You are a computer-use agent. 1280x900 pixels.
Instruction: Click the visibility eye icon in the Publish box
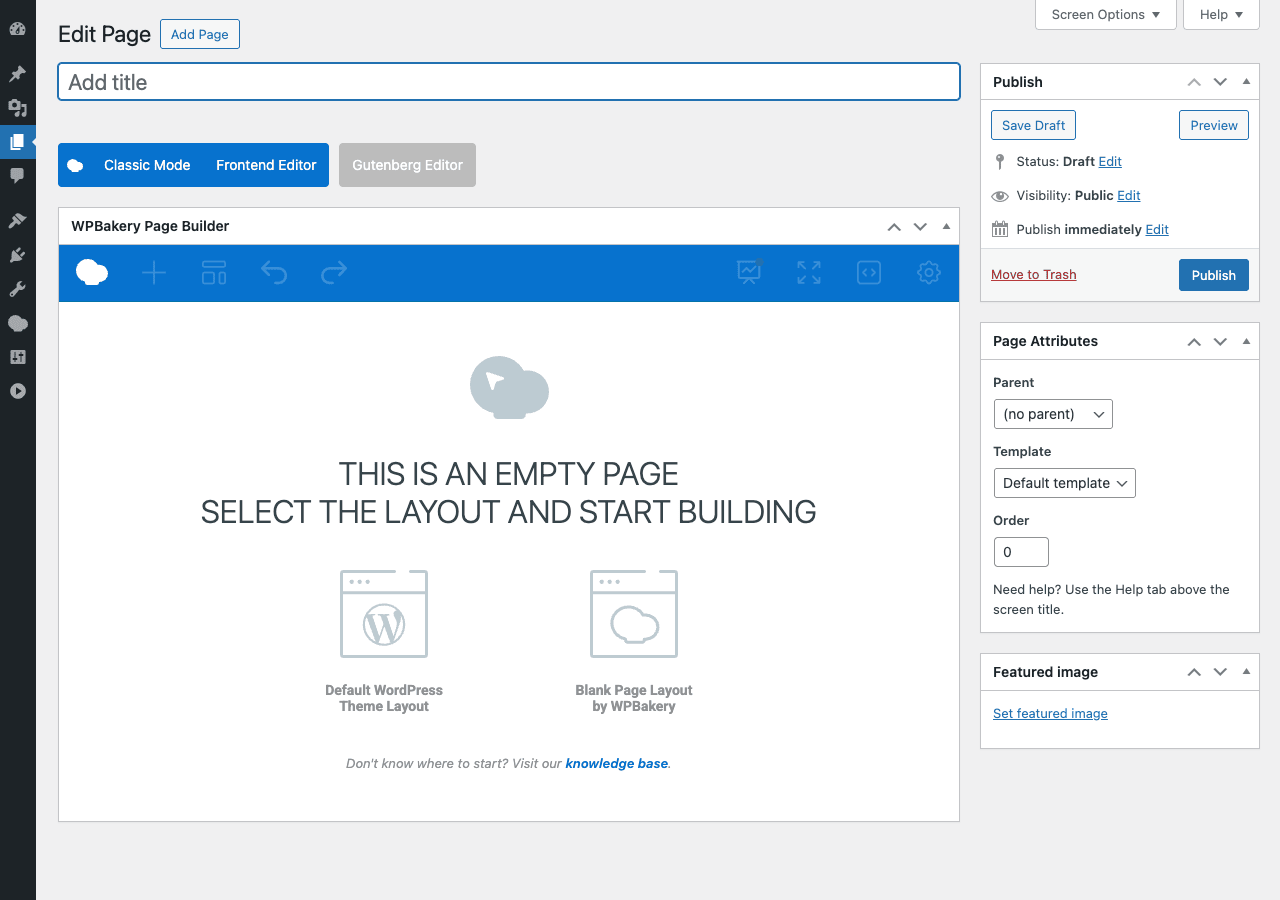tap(1000, 196)
